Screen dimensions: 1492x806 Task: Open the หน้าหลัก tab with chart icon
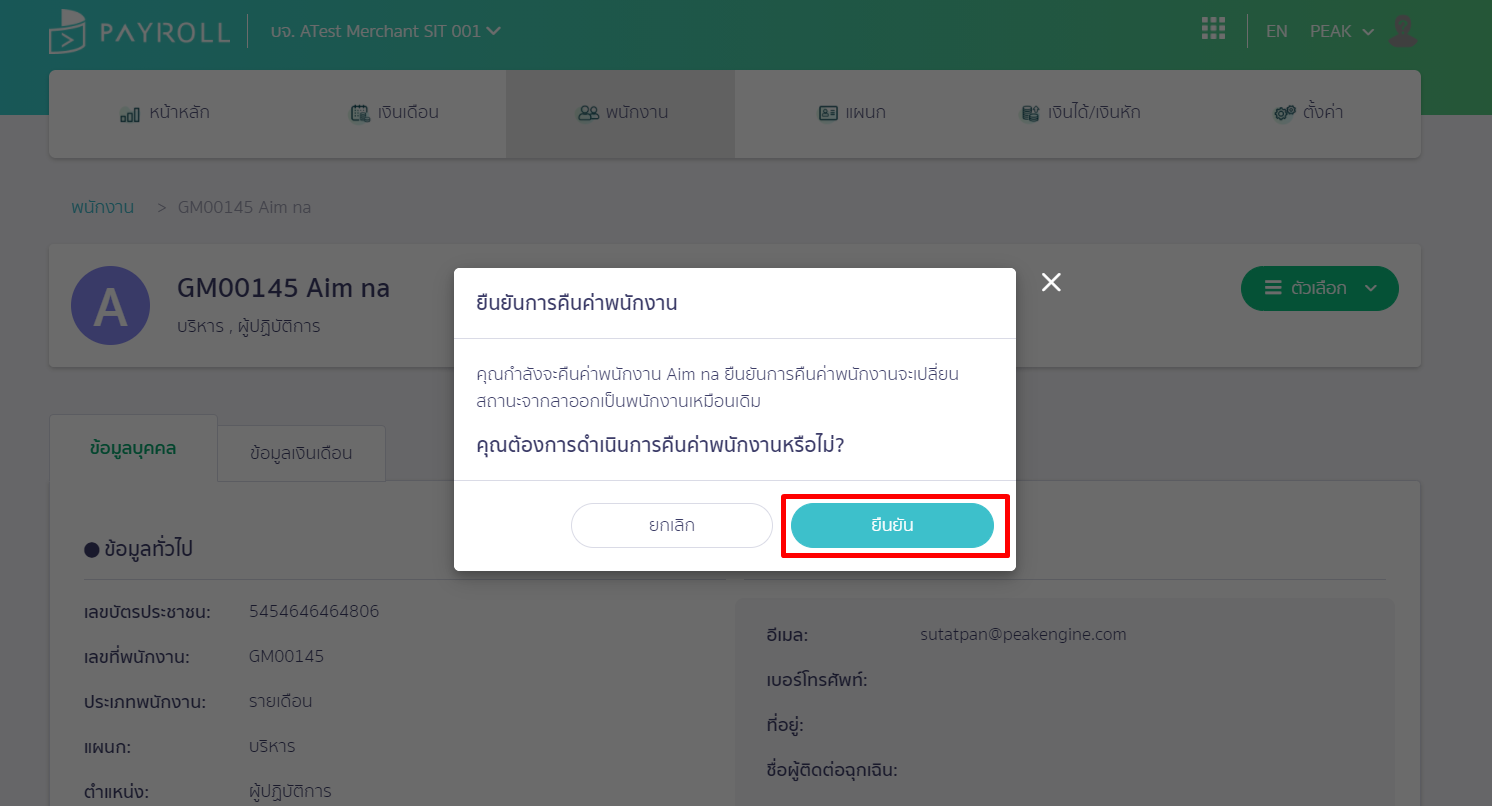(x=164, y=113)
